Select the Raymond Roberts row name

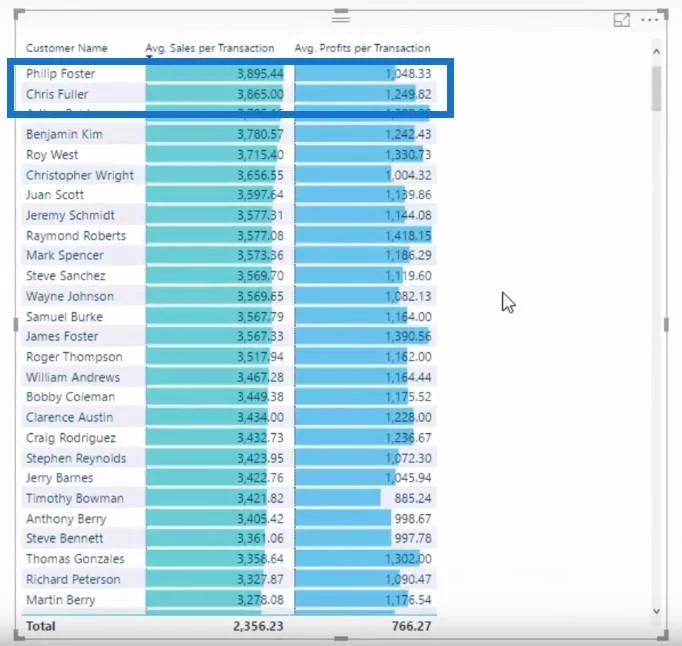coord(76,235)
